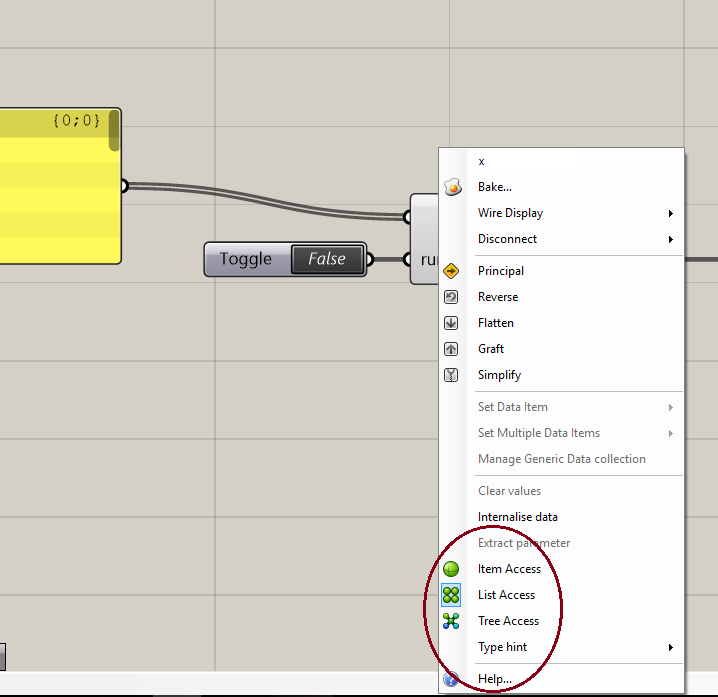Expand the Disconnect submenu arrow
The height and width of the screenshot is (697, 718).
(x=671, y=240)
